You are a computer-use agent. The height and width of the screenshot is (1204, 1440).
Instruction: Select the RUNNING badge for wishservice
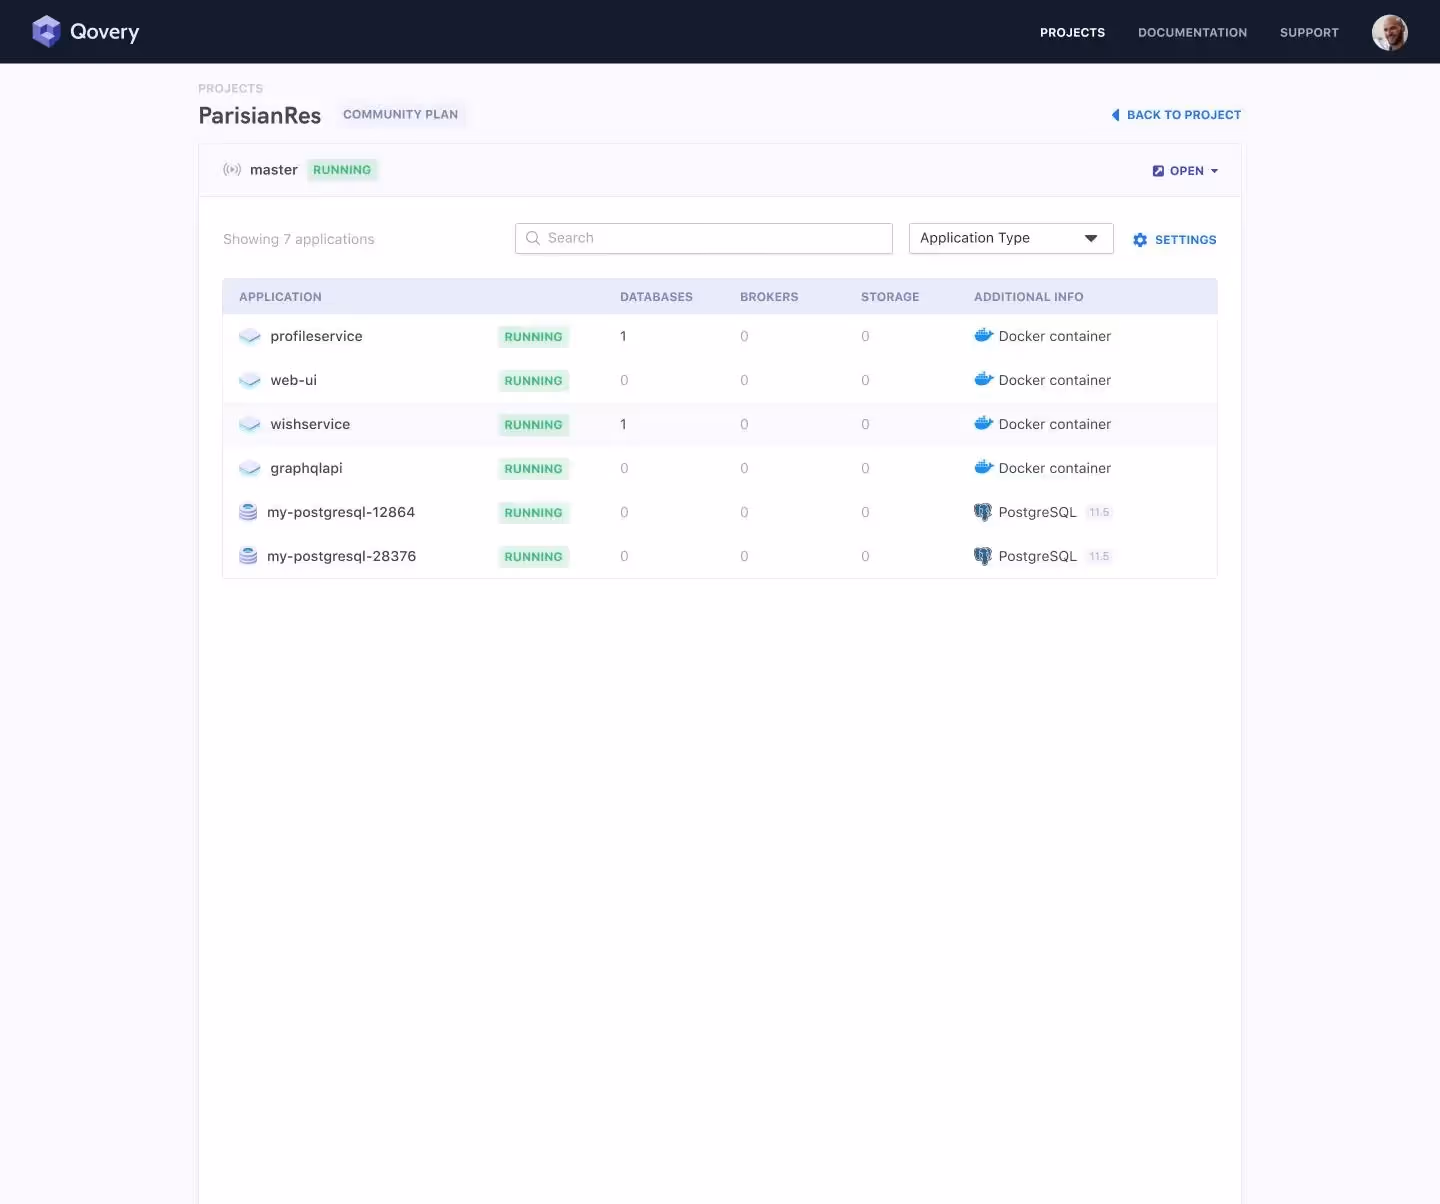click(533, 424)
